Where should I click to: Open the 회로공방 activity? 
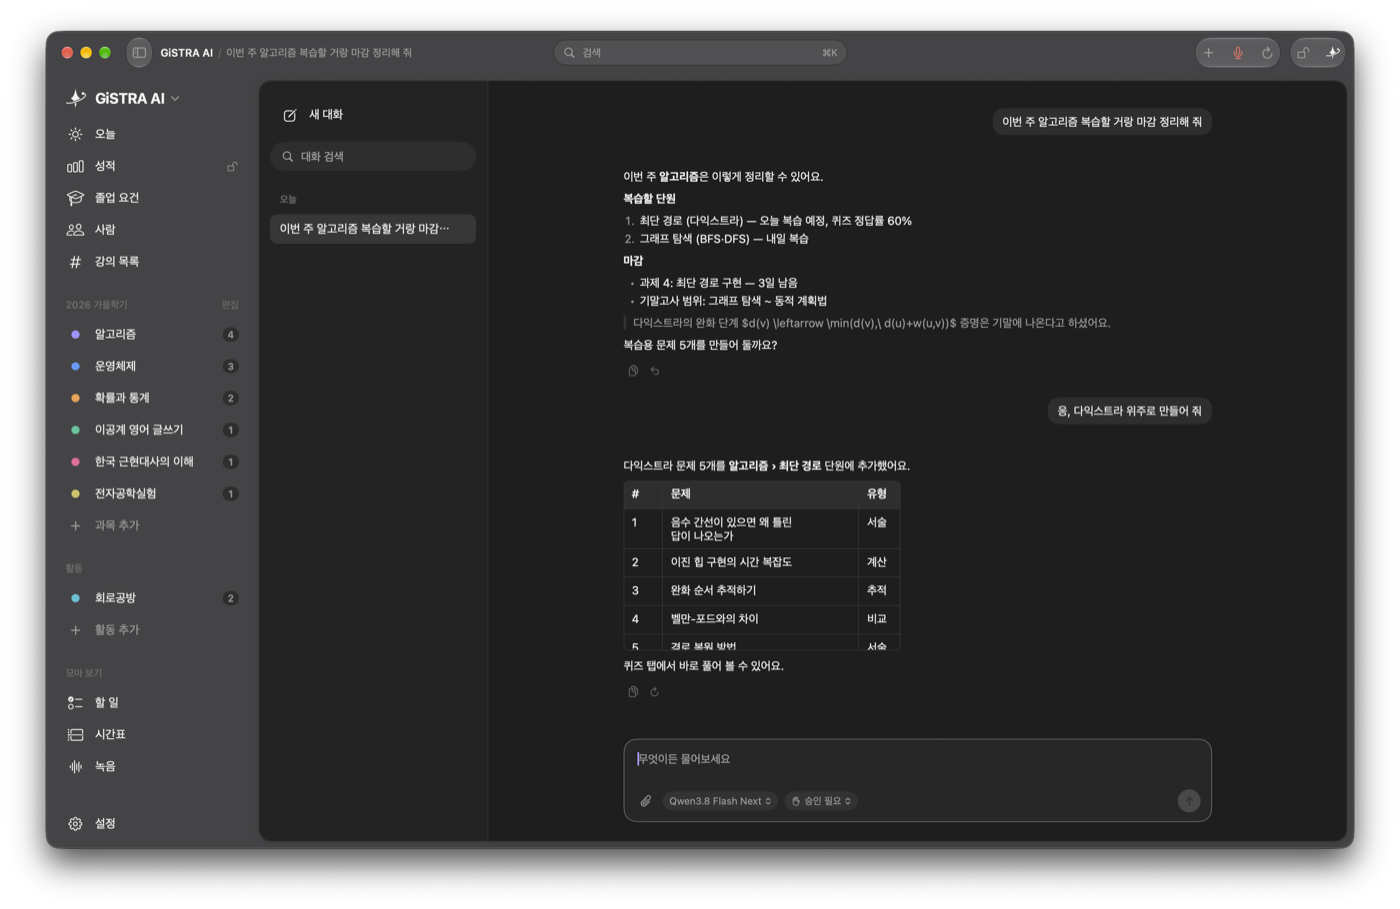click(x=152, y=598)
